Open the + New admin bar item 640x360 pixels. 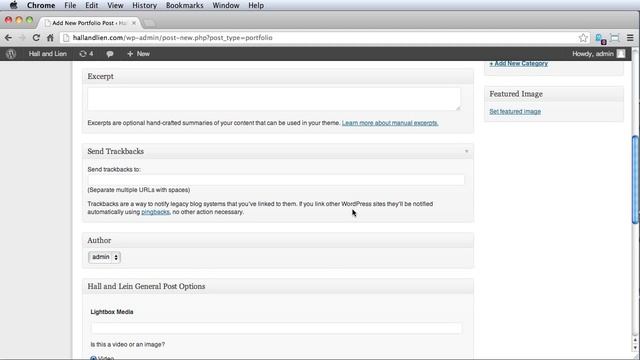tap(138, 54)
